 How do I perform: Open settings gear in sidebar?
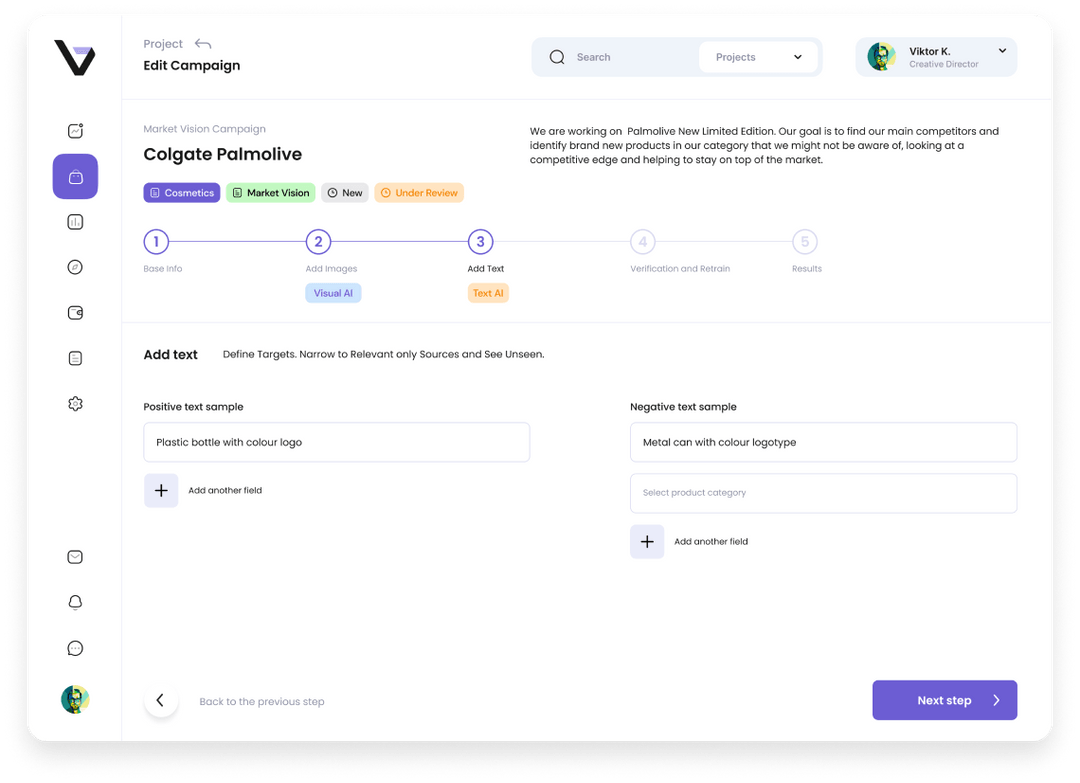click(75, 404)
